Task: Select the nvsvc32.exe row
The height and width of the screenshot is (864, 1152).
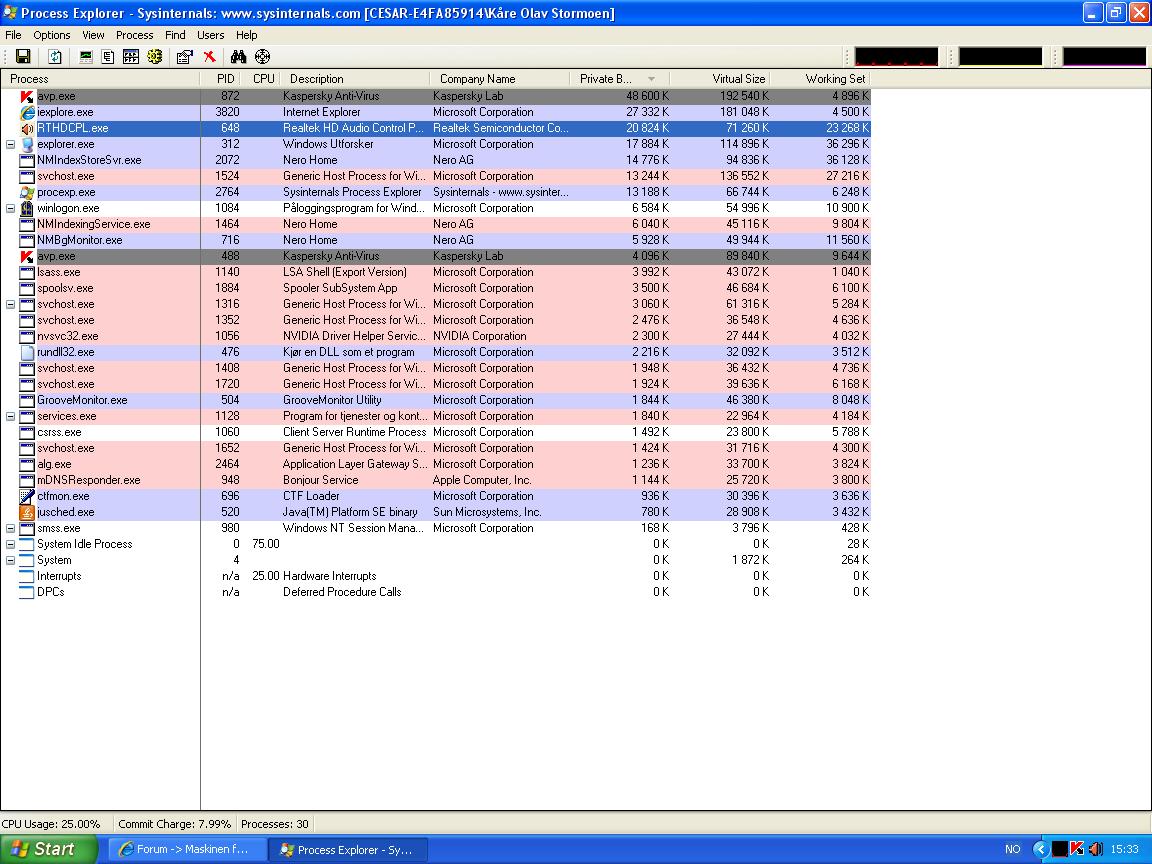Action: click(x=435, y=336)
